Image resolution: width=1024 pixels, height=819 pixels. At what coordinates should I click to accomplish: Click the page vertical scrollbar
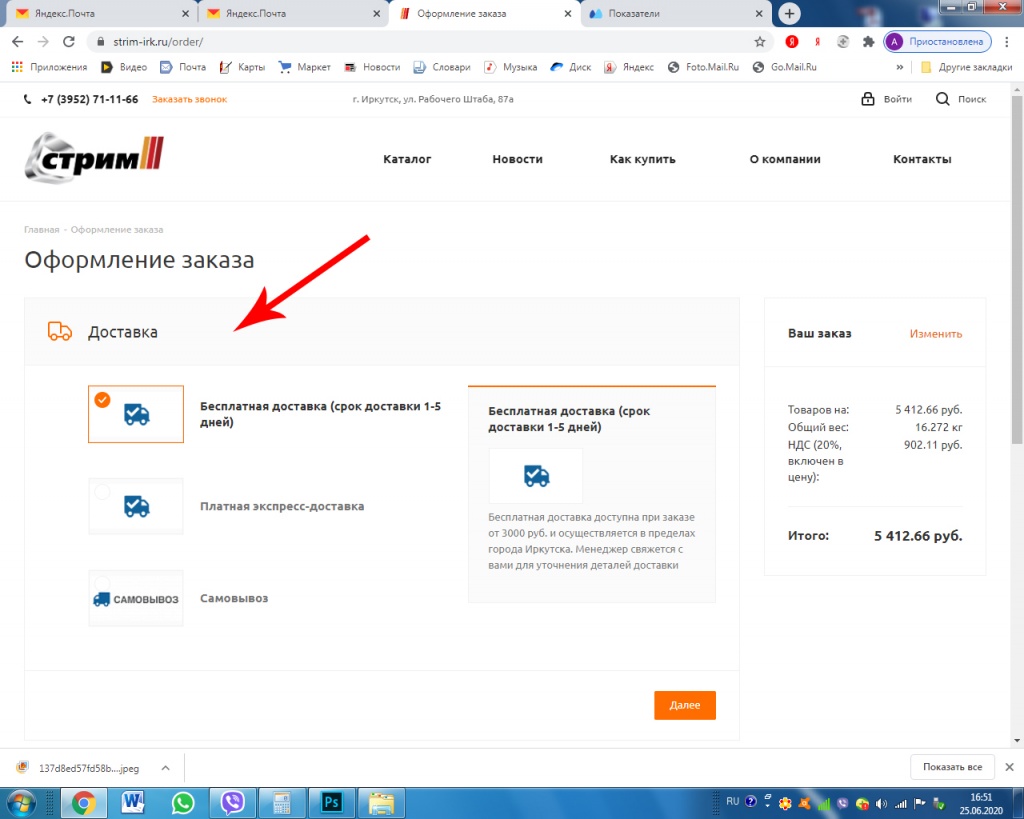point(1017,300)
